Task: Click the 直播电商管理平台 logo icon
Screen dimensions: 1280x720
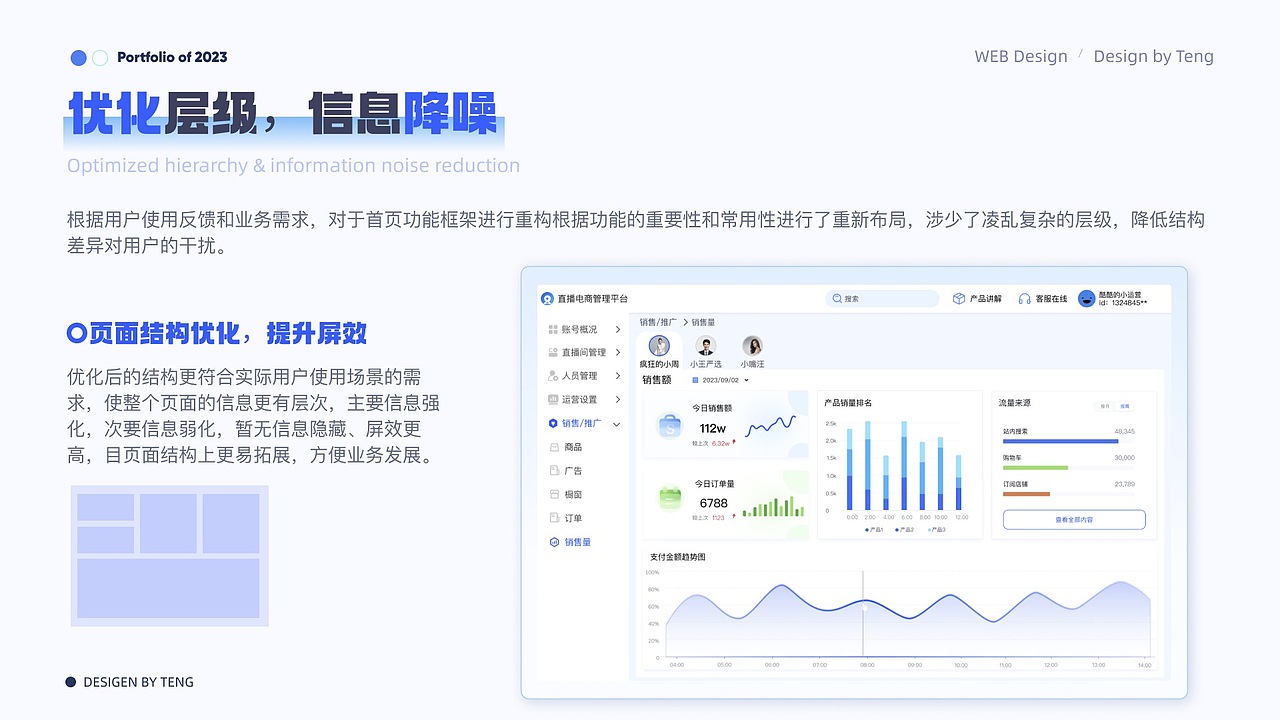Action: point(547,298)
